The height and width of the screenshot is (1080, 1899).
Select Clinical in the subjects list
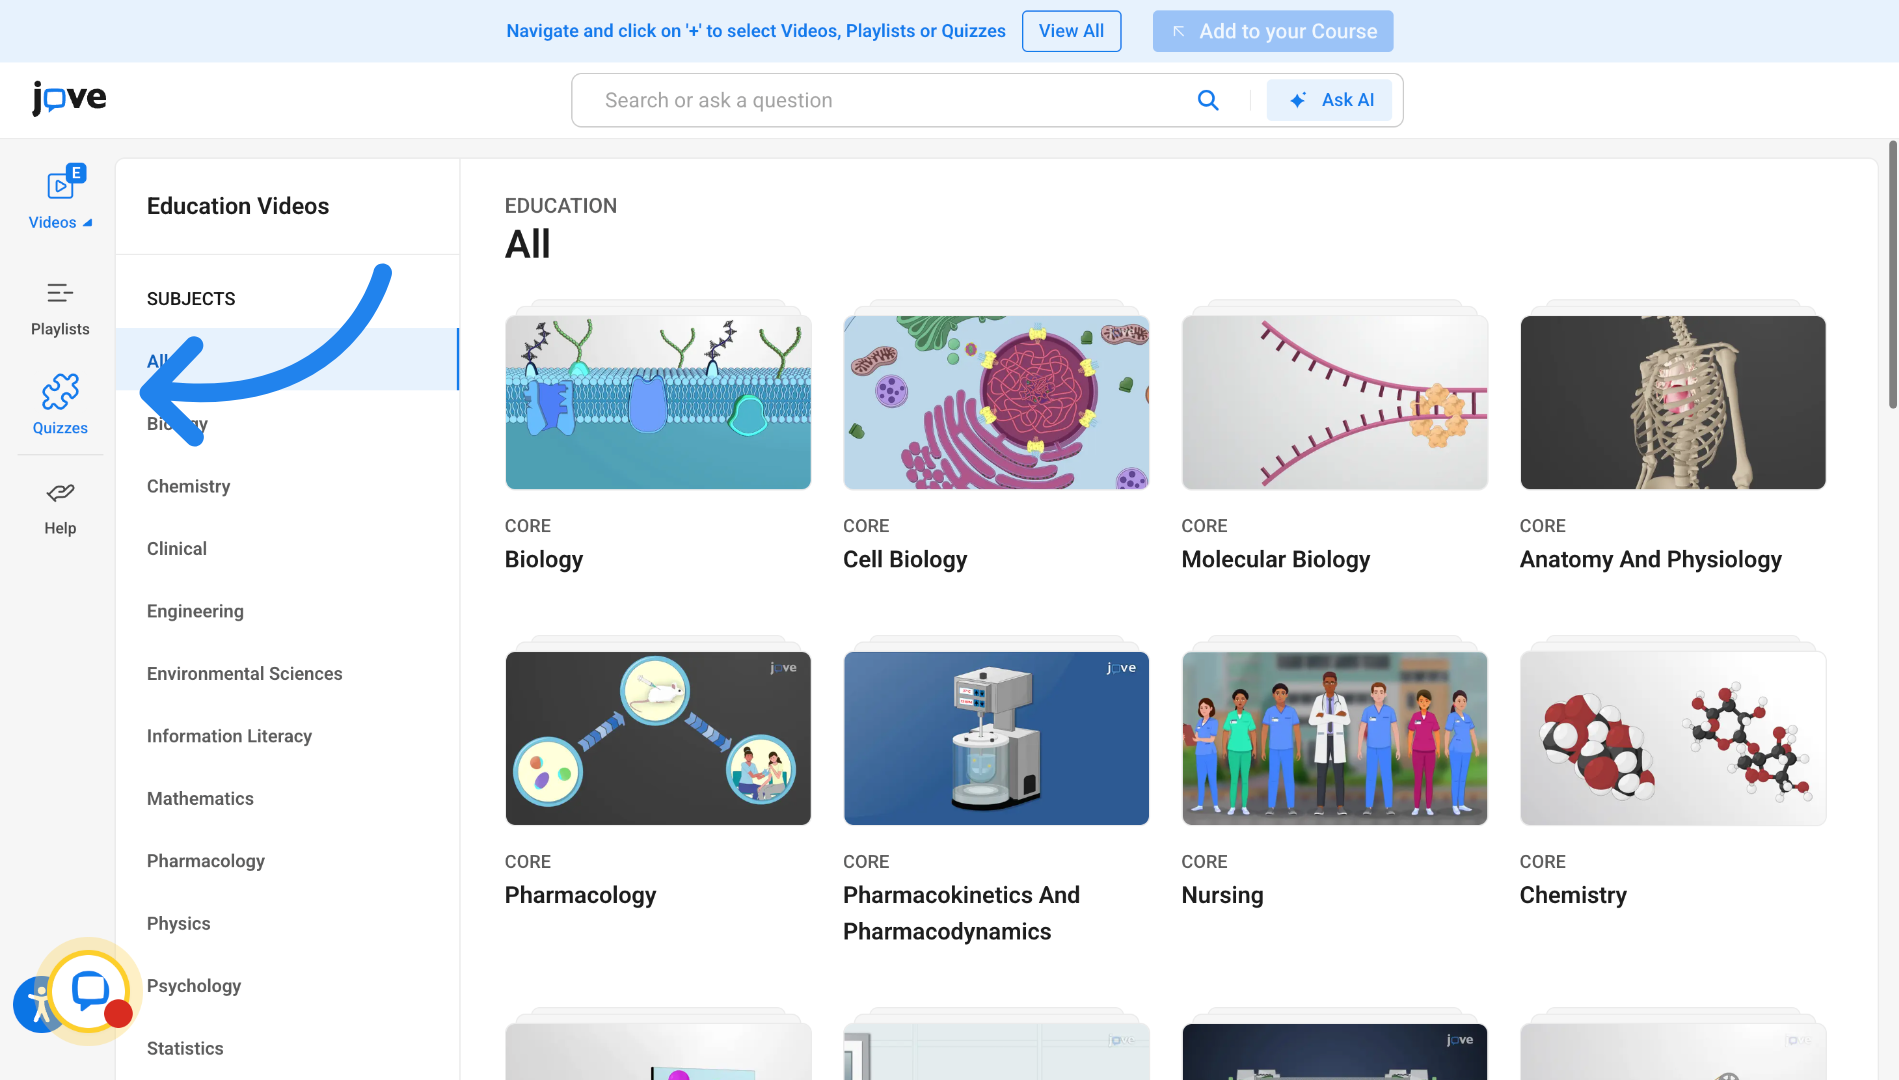(x=177, y=549)
